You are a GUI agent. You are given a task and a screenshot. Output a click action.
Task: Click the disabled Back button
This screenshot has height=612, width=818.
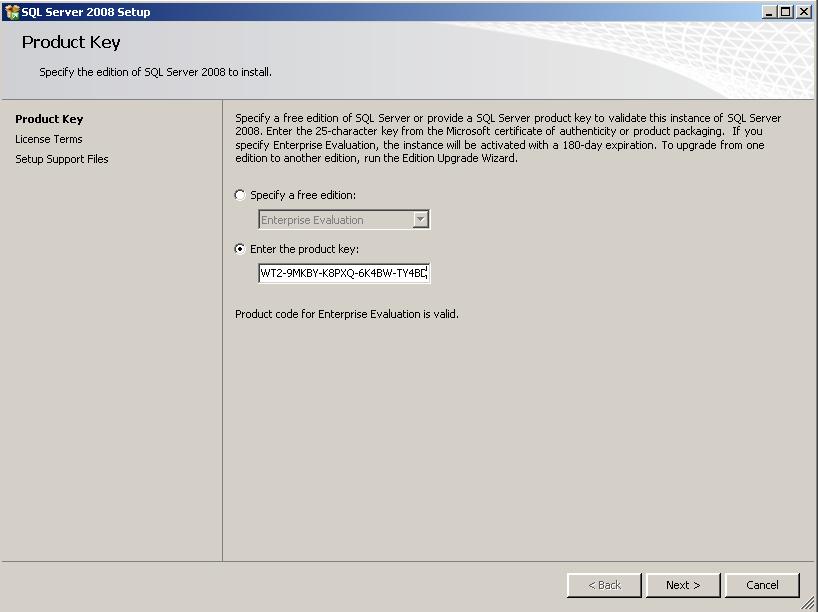tap(604, 585)
